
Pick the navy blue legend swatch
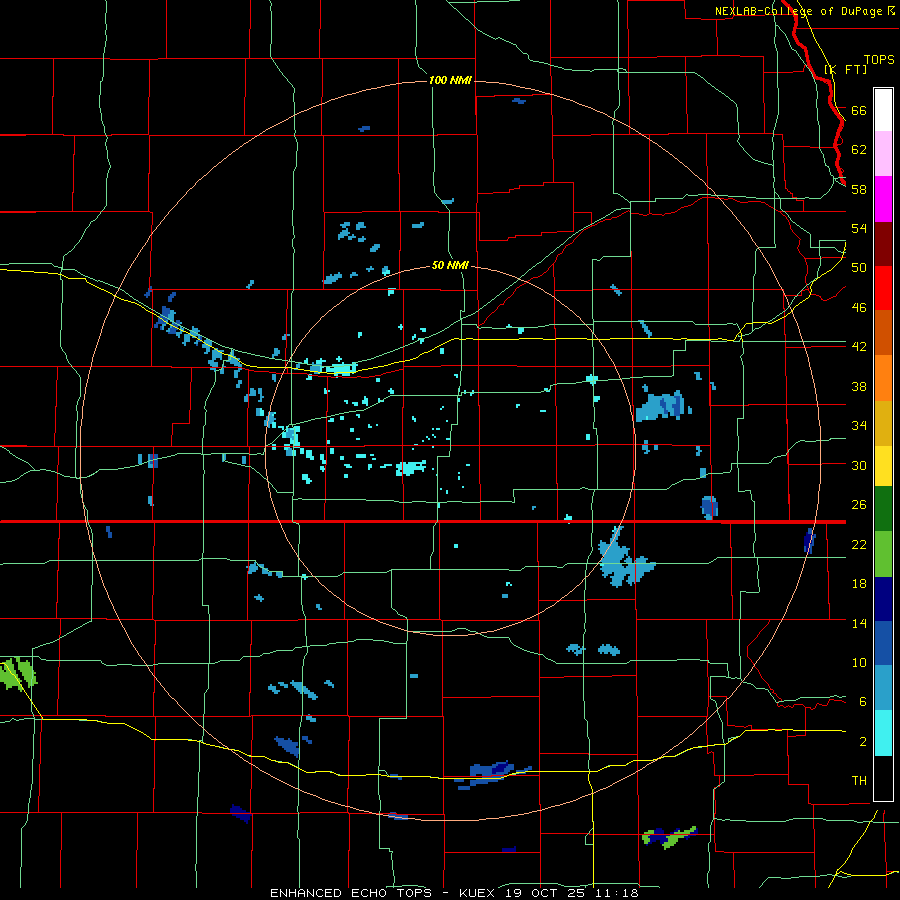883,599
